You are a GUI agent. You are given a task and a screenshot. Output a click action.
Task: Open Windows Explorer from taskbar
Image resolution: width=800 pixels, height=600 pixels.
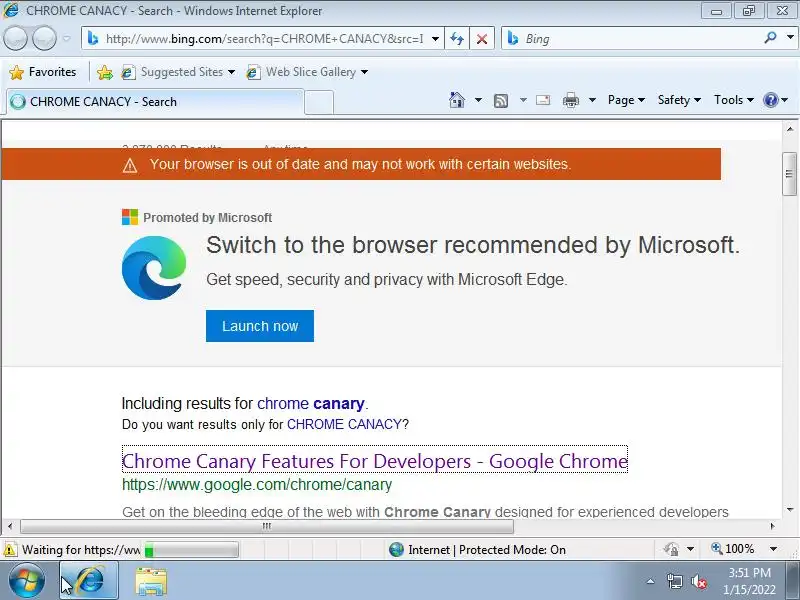(x=151, y=582)
